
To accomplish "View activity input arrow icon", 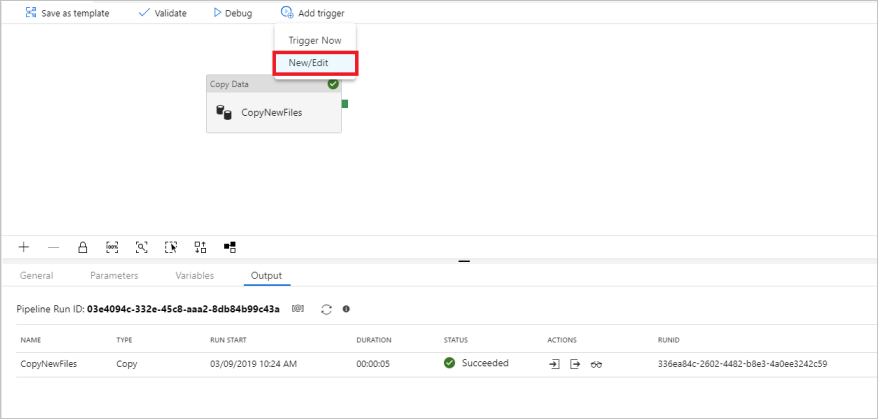I will 554,364.
